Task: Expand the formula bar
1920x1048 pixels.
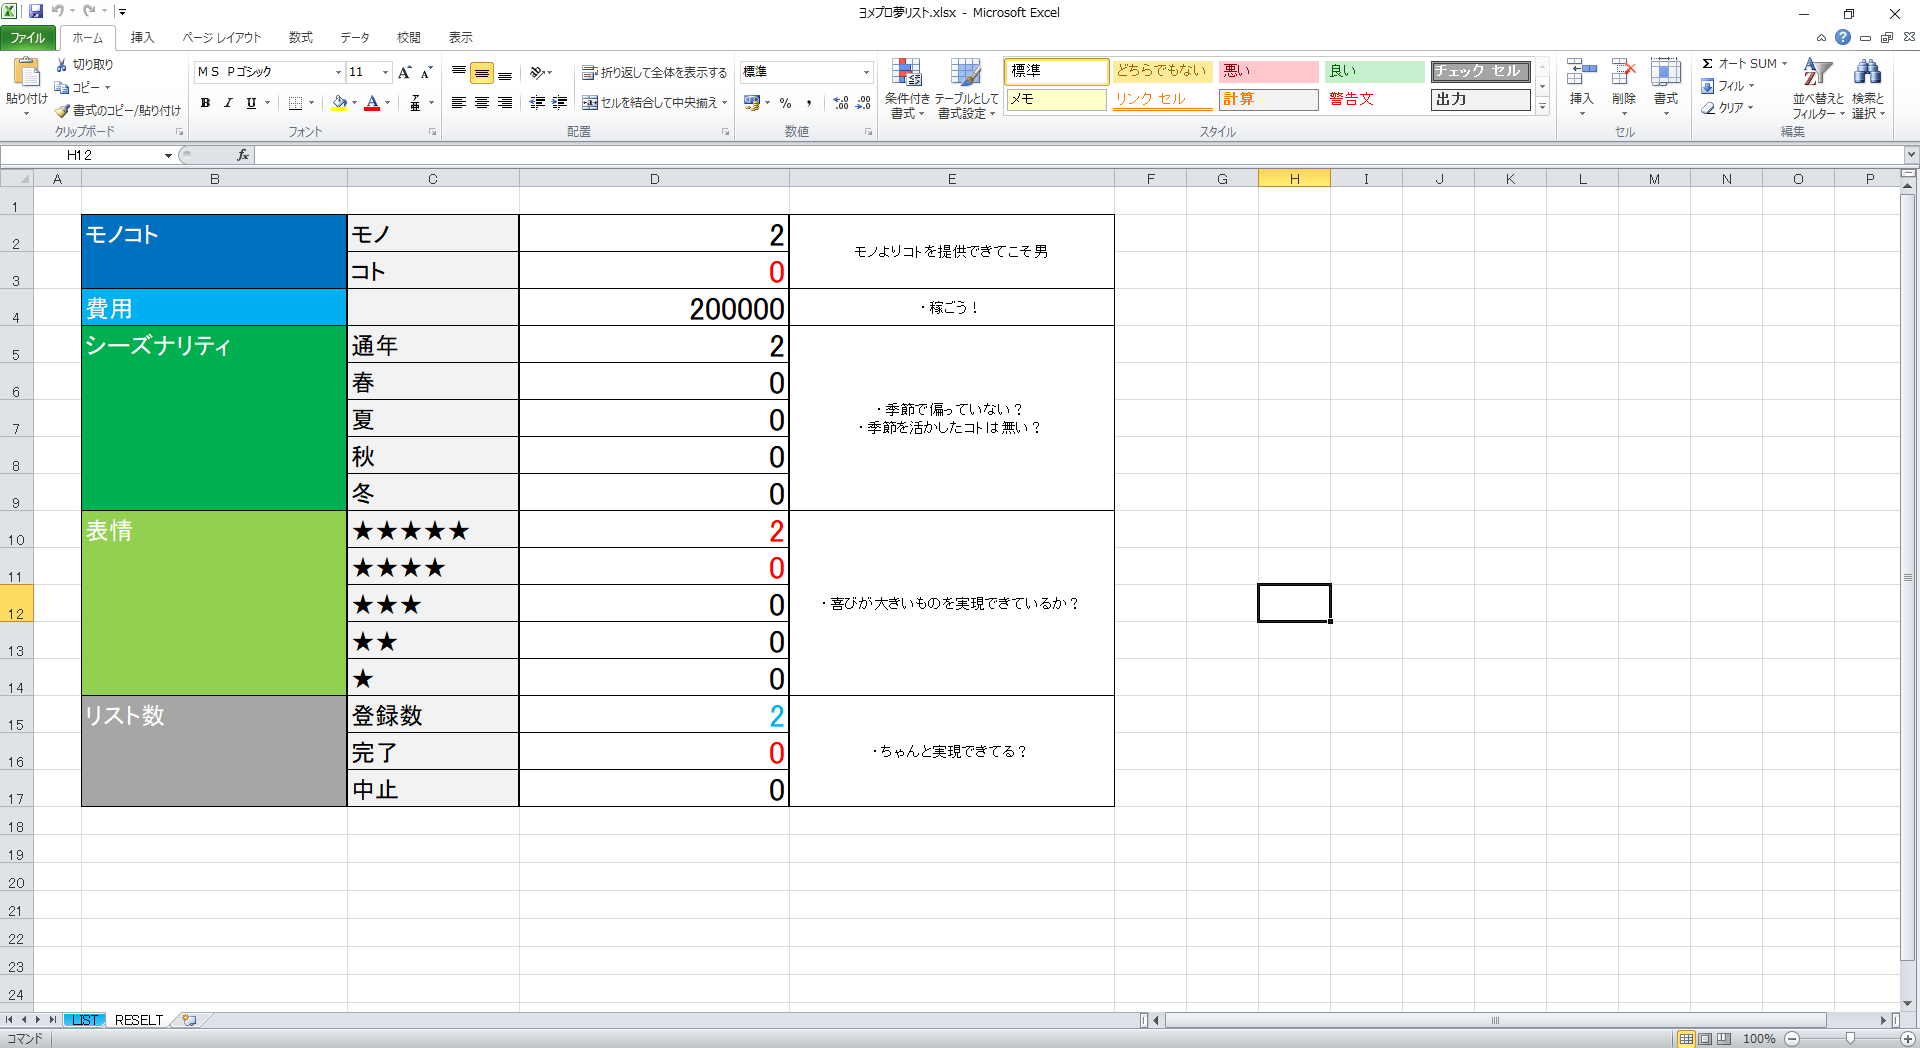Action: [1911, 155]
